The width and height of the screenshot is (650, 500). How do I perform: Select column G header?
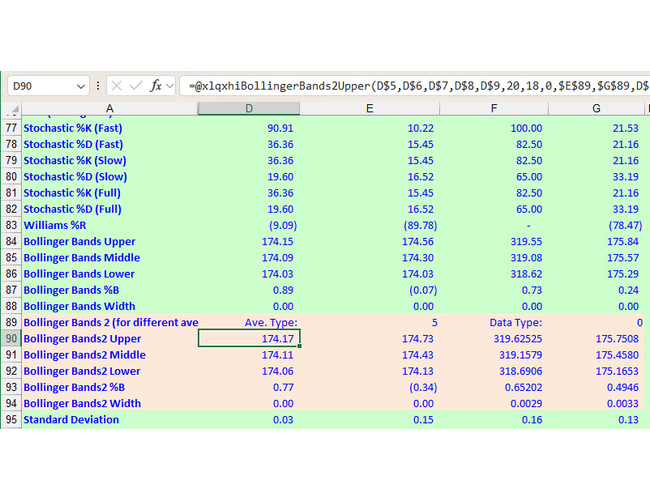(x=596, y=108)
